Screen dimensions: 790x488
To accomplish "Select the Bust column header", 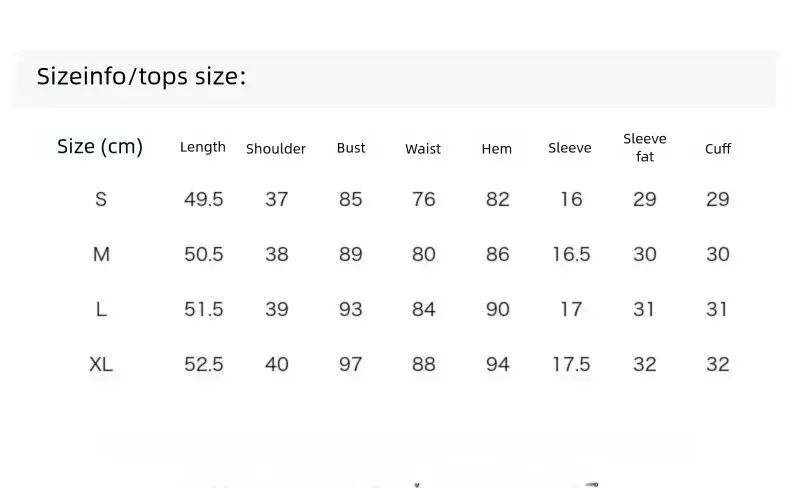I will coord(351,148).
